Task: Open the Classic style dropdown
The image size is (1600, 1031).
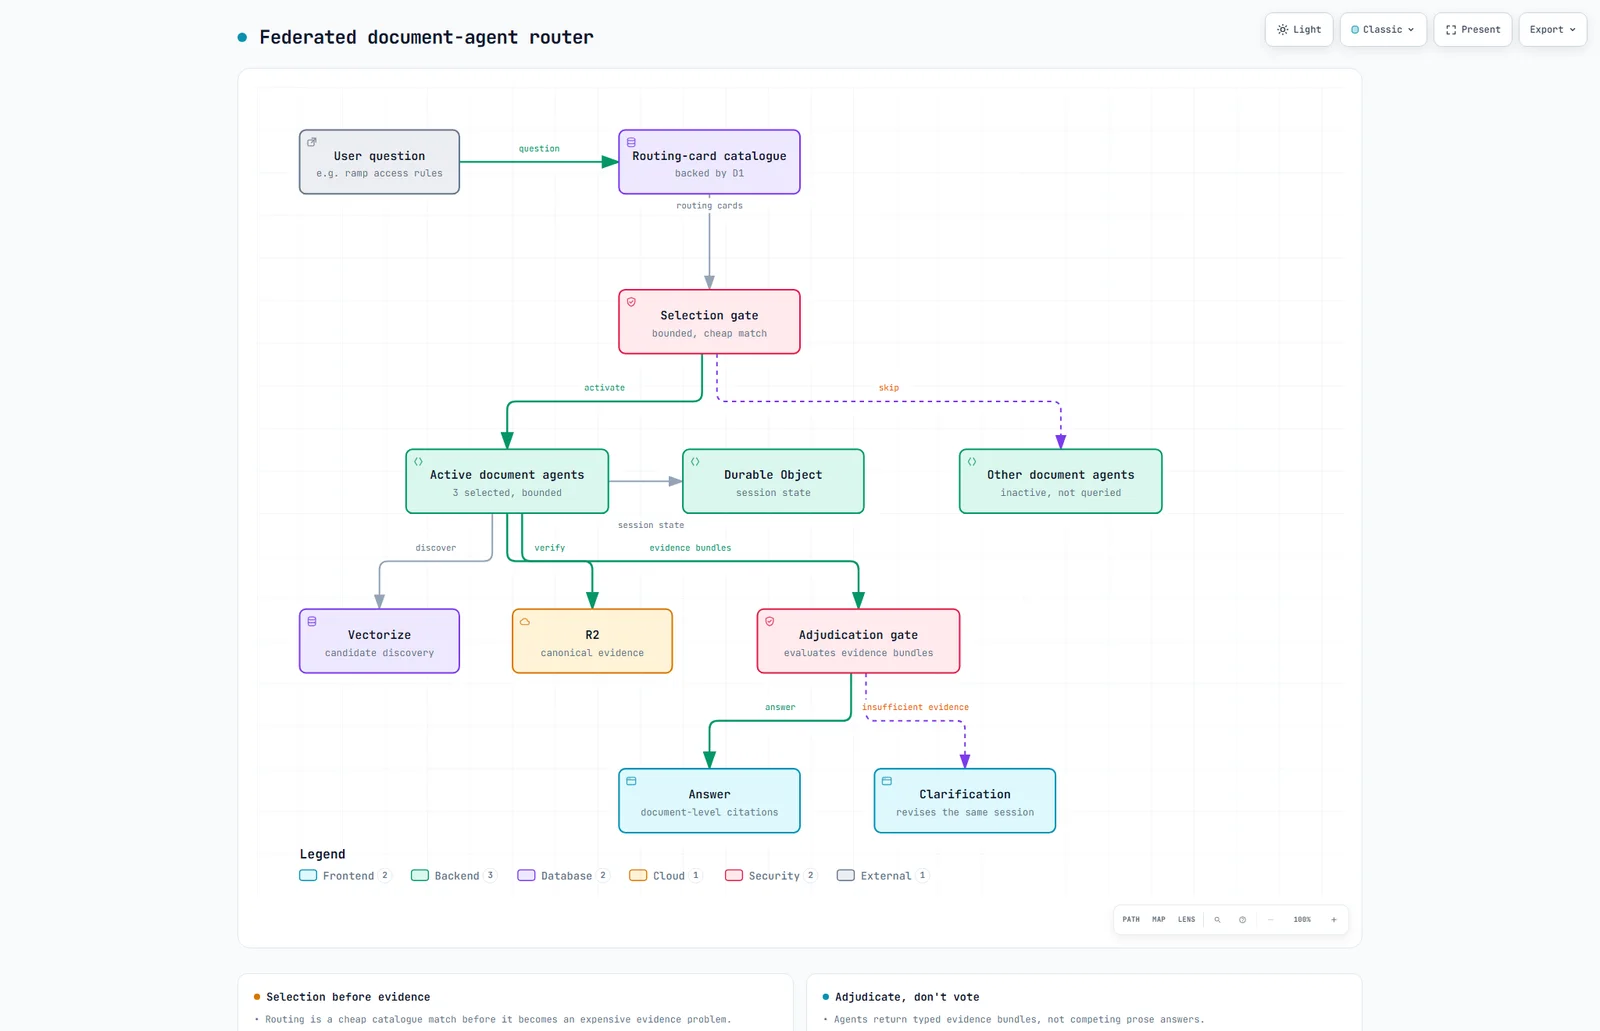Action: [1383, 30]
